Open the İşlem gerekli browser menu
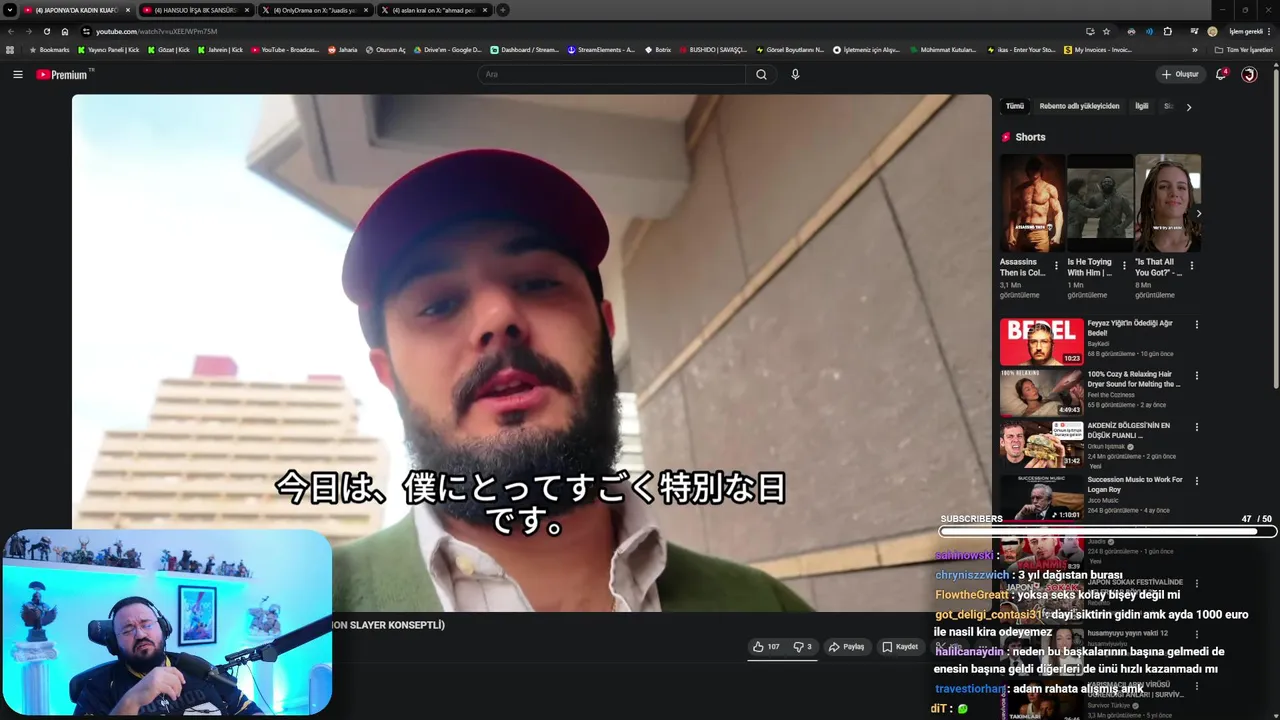 1249,31
